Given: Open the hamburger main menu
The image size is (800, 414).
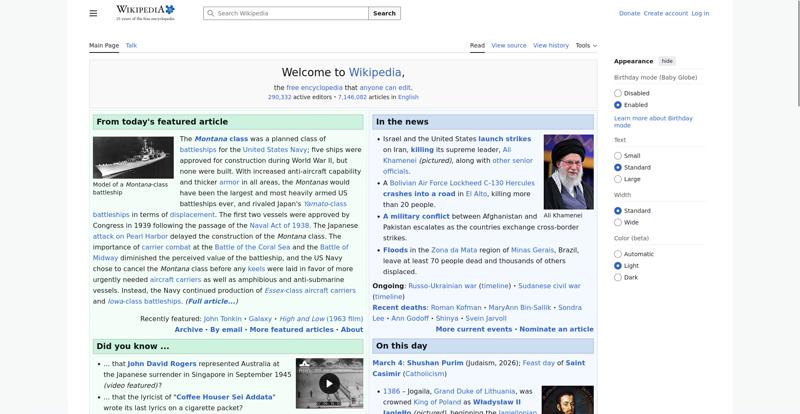Looking at the screenshot, I should [x=93, y=13].
